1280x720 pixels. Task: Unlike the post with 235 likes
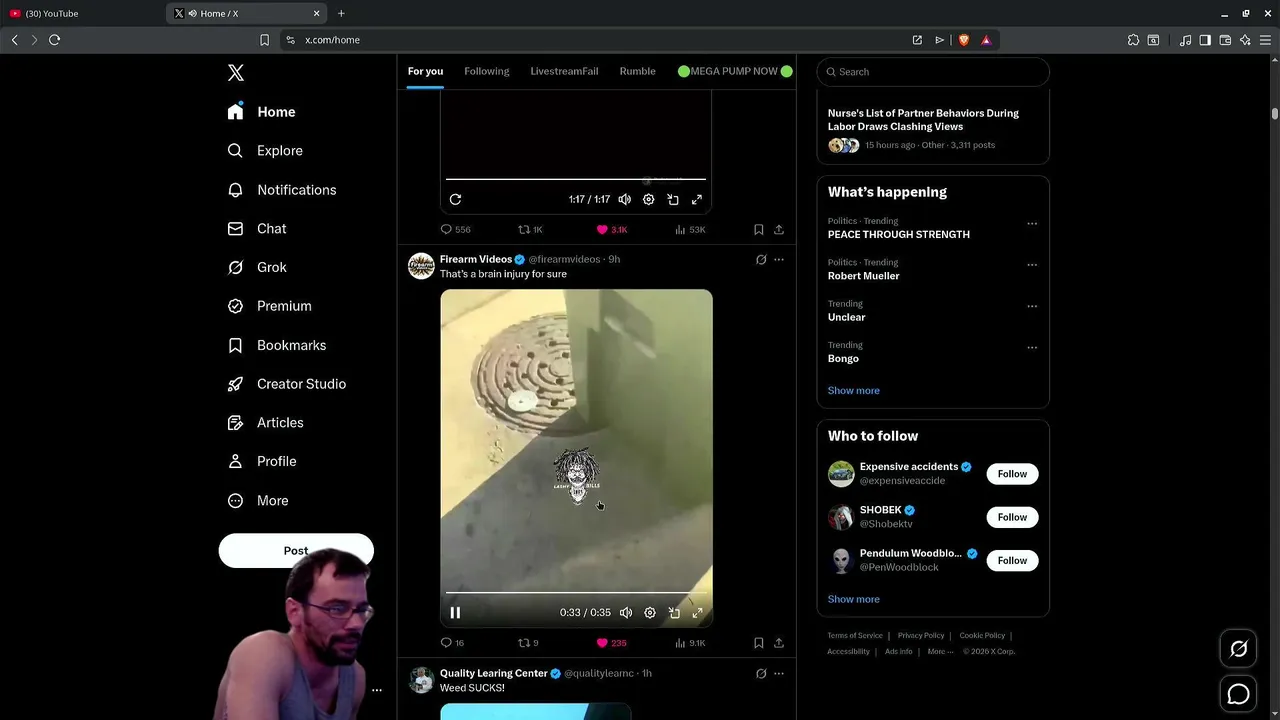click(x=612, y=643)
